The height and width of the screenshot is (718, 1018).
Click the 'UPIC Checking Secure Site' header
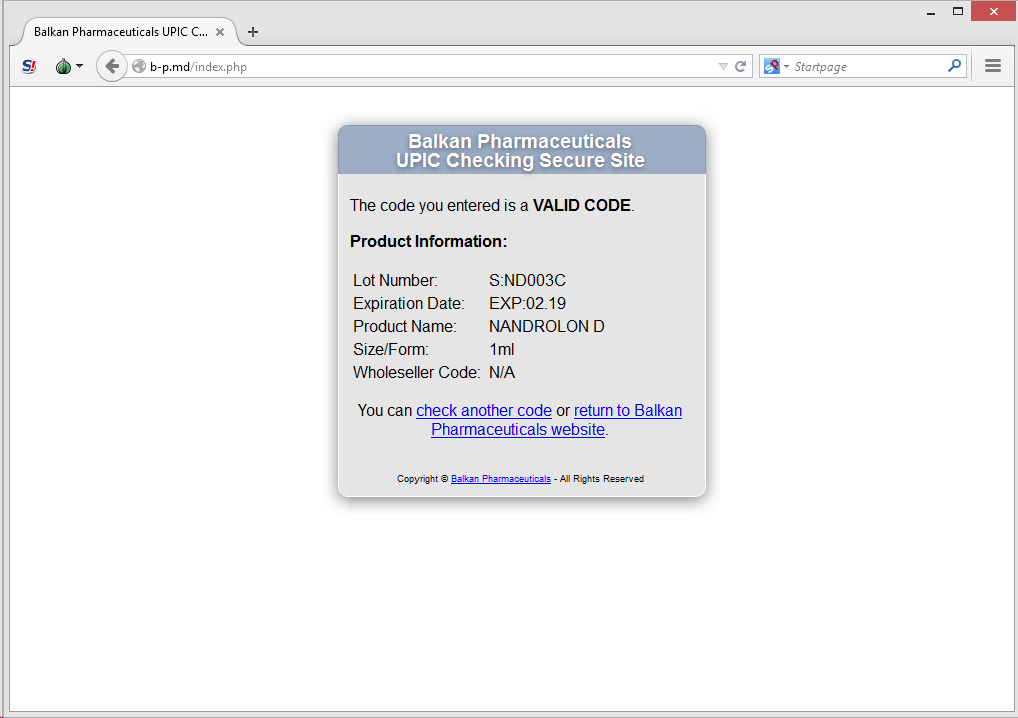(520, 160)
